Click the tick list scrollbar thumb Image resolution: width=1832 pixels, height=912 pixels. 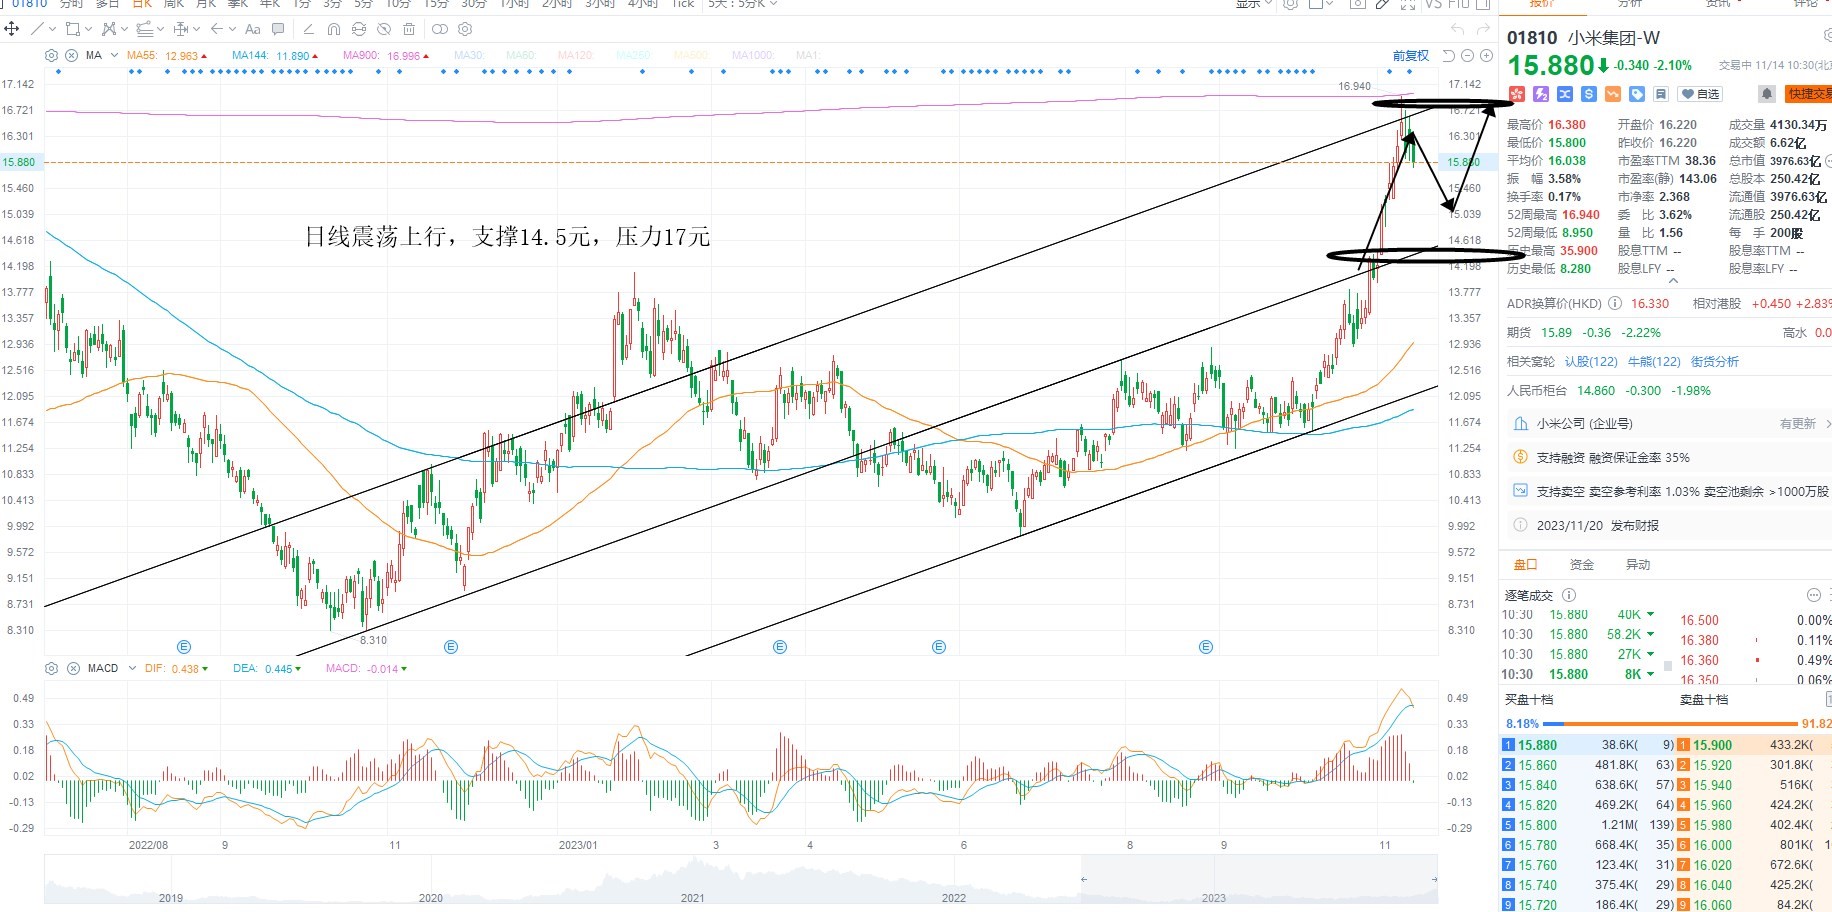1667,665
